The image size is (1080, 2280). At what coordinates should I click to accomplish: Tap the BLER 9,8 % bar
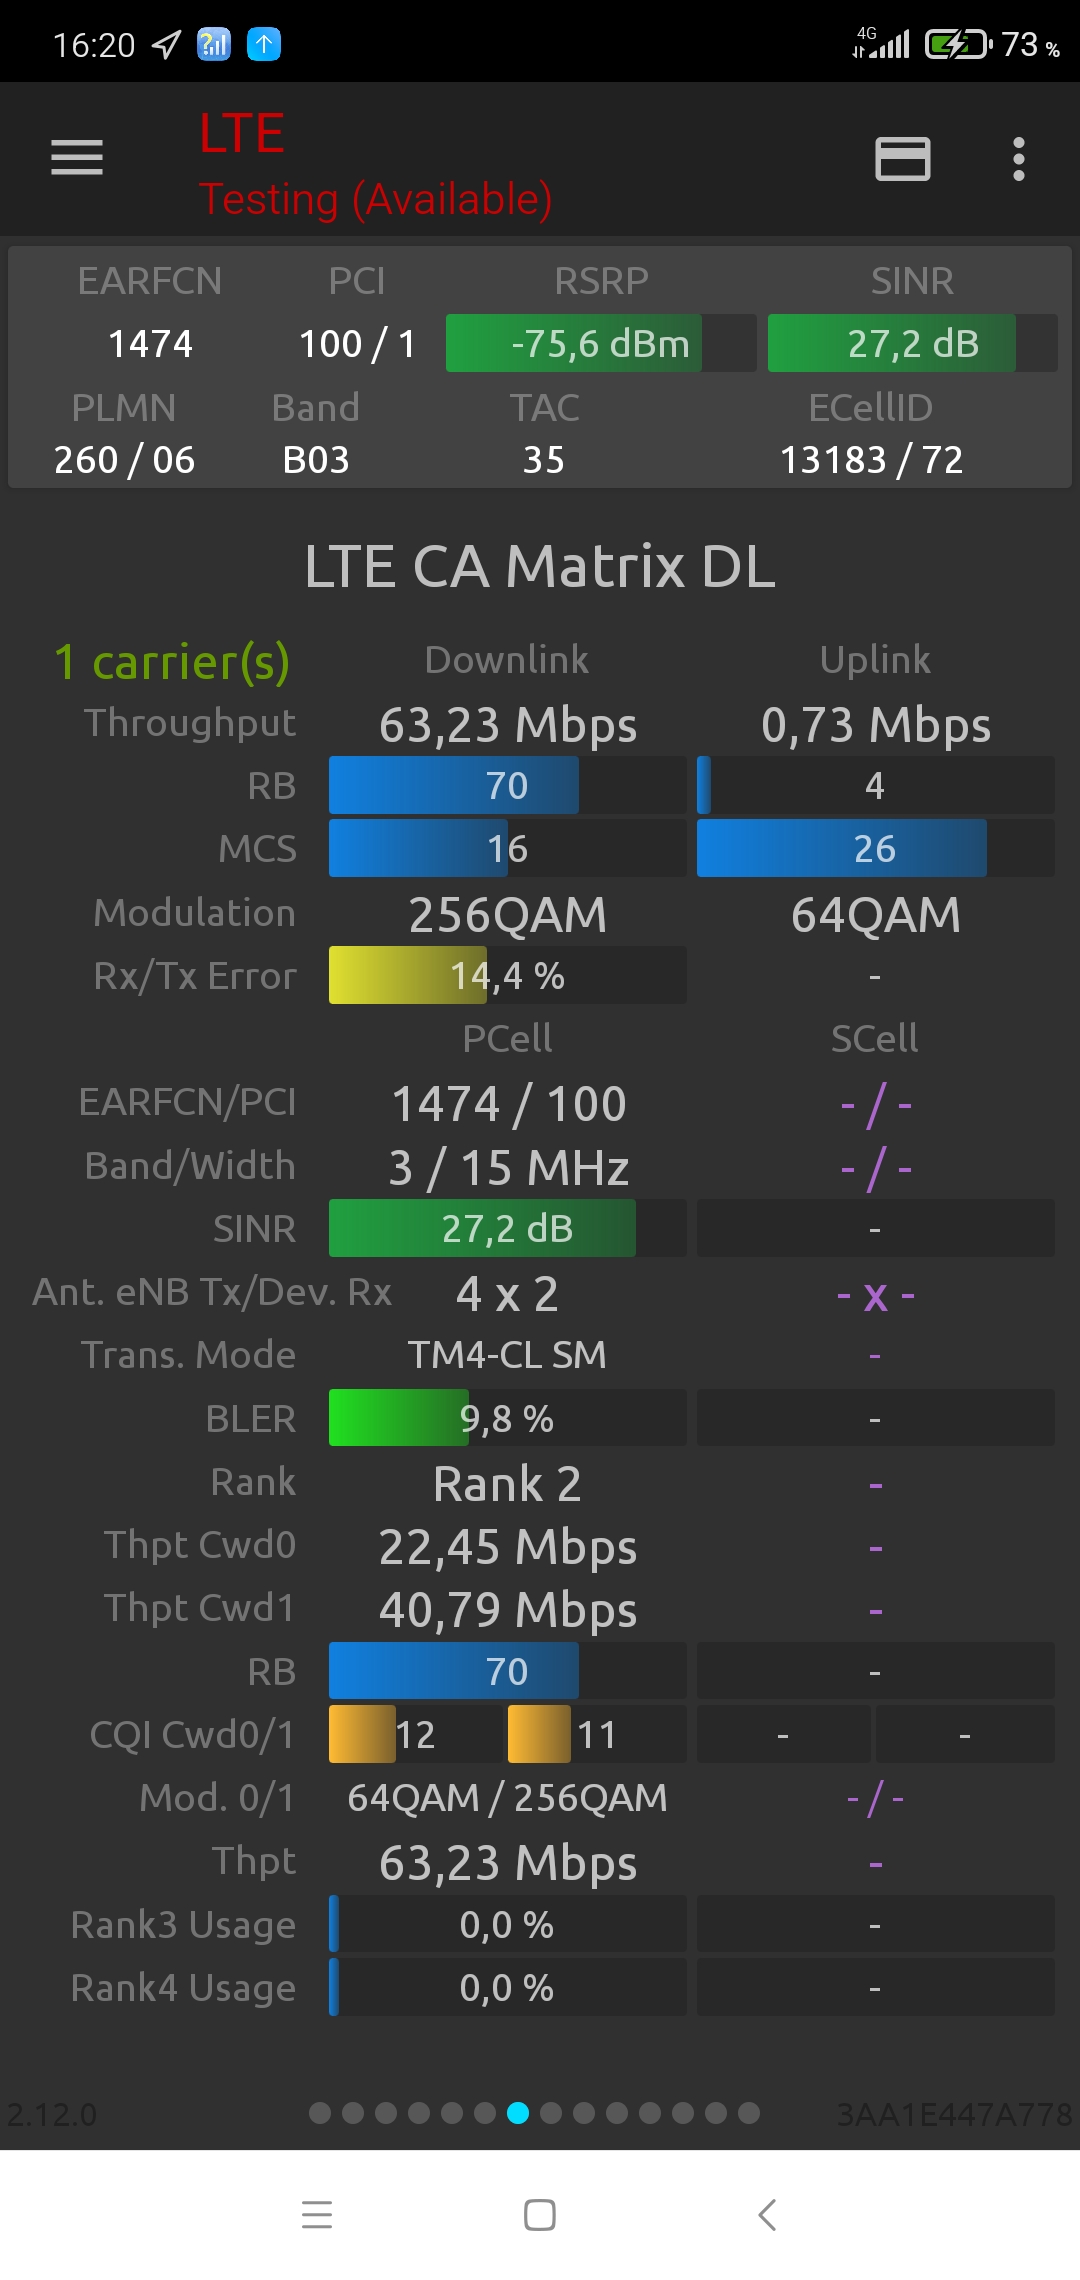tap(507, 1418)
